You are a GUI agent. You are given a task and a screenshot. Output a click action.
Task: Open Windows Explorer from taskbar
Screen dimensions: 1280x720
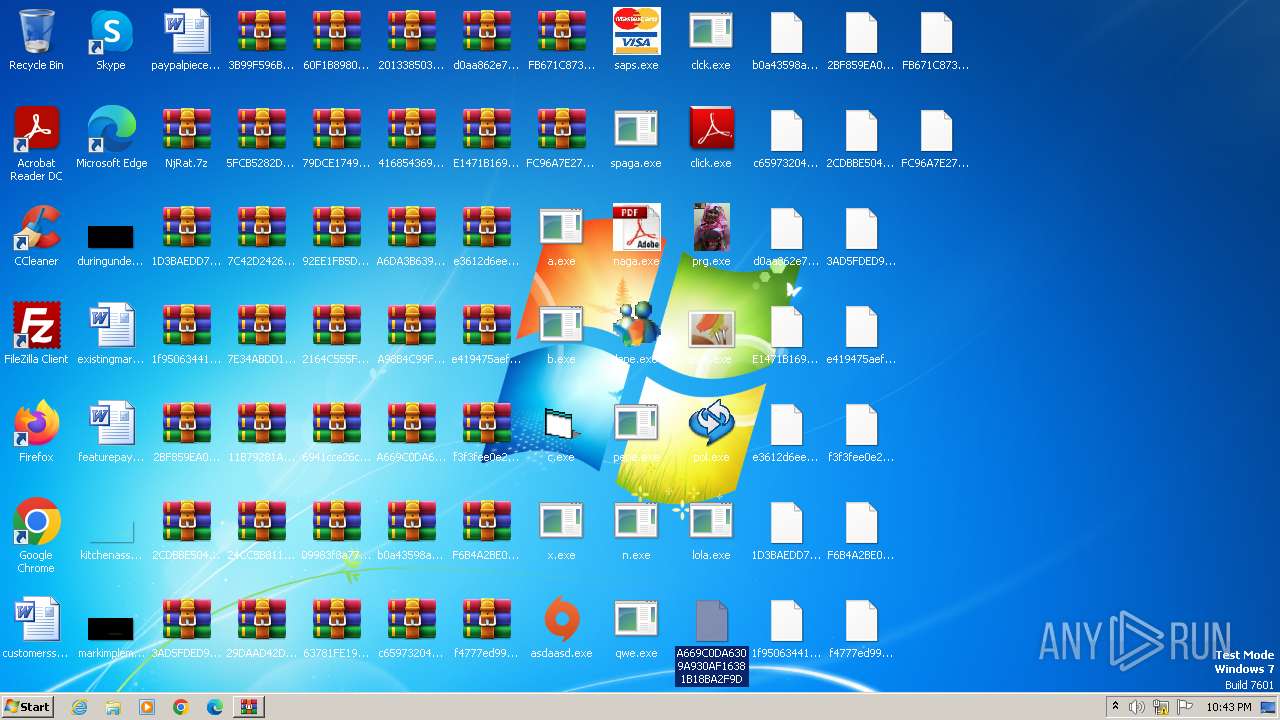(113, 707)
